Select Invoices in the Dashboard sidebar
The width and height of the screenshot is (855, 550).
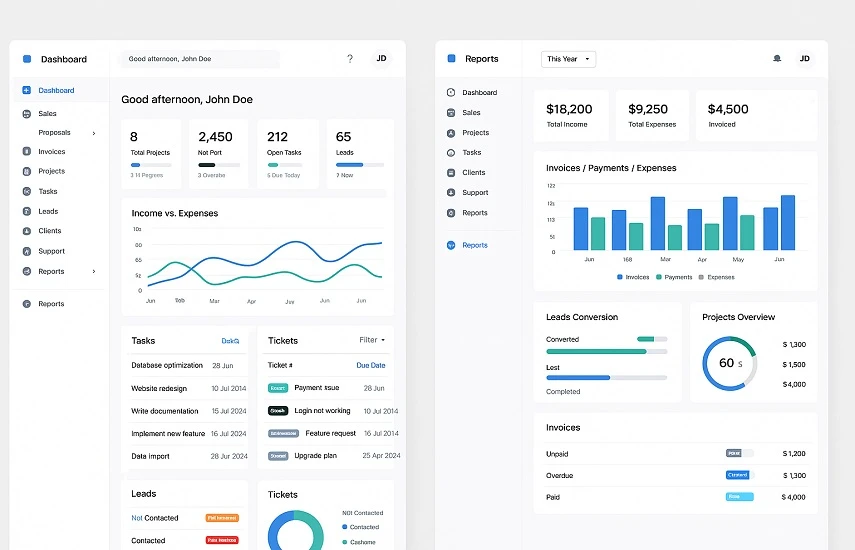tap(52, 152)
